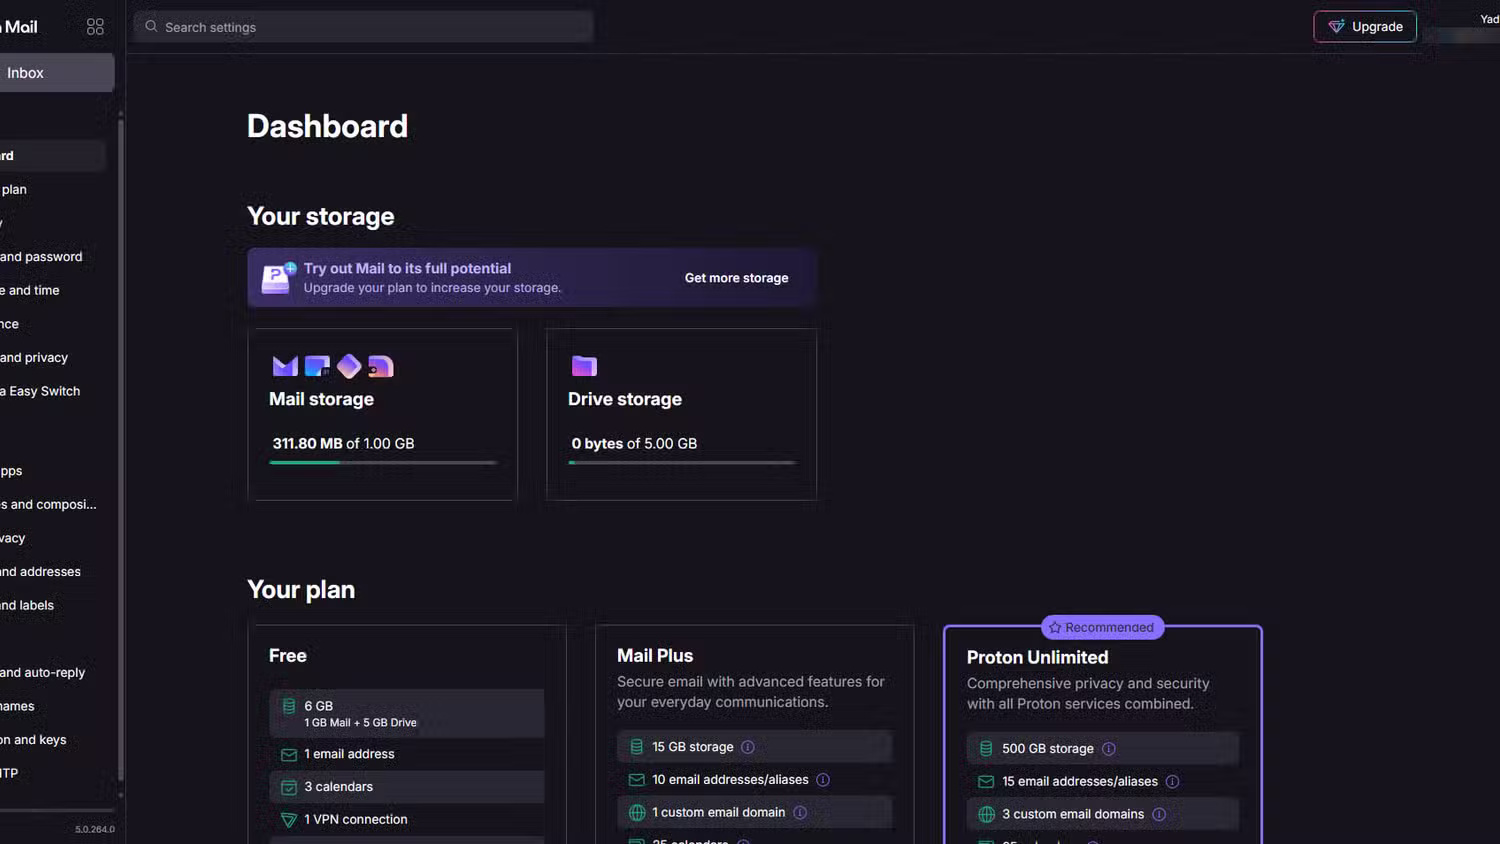Click the info icon beside 15 GB storage

tap(748, 747)
